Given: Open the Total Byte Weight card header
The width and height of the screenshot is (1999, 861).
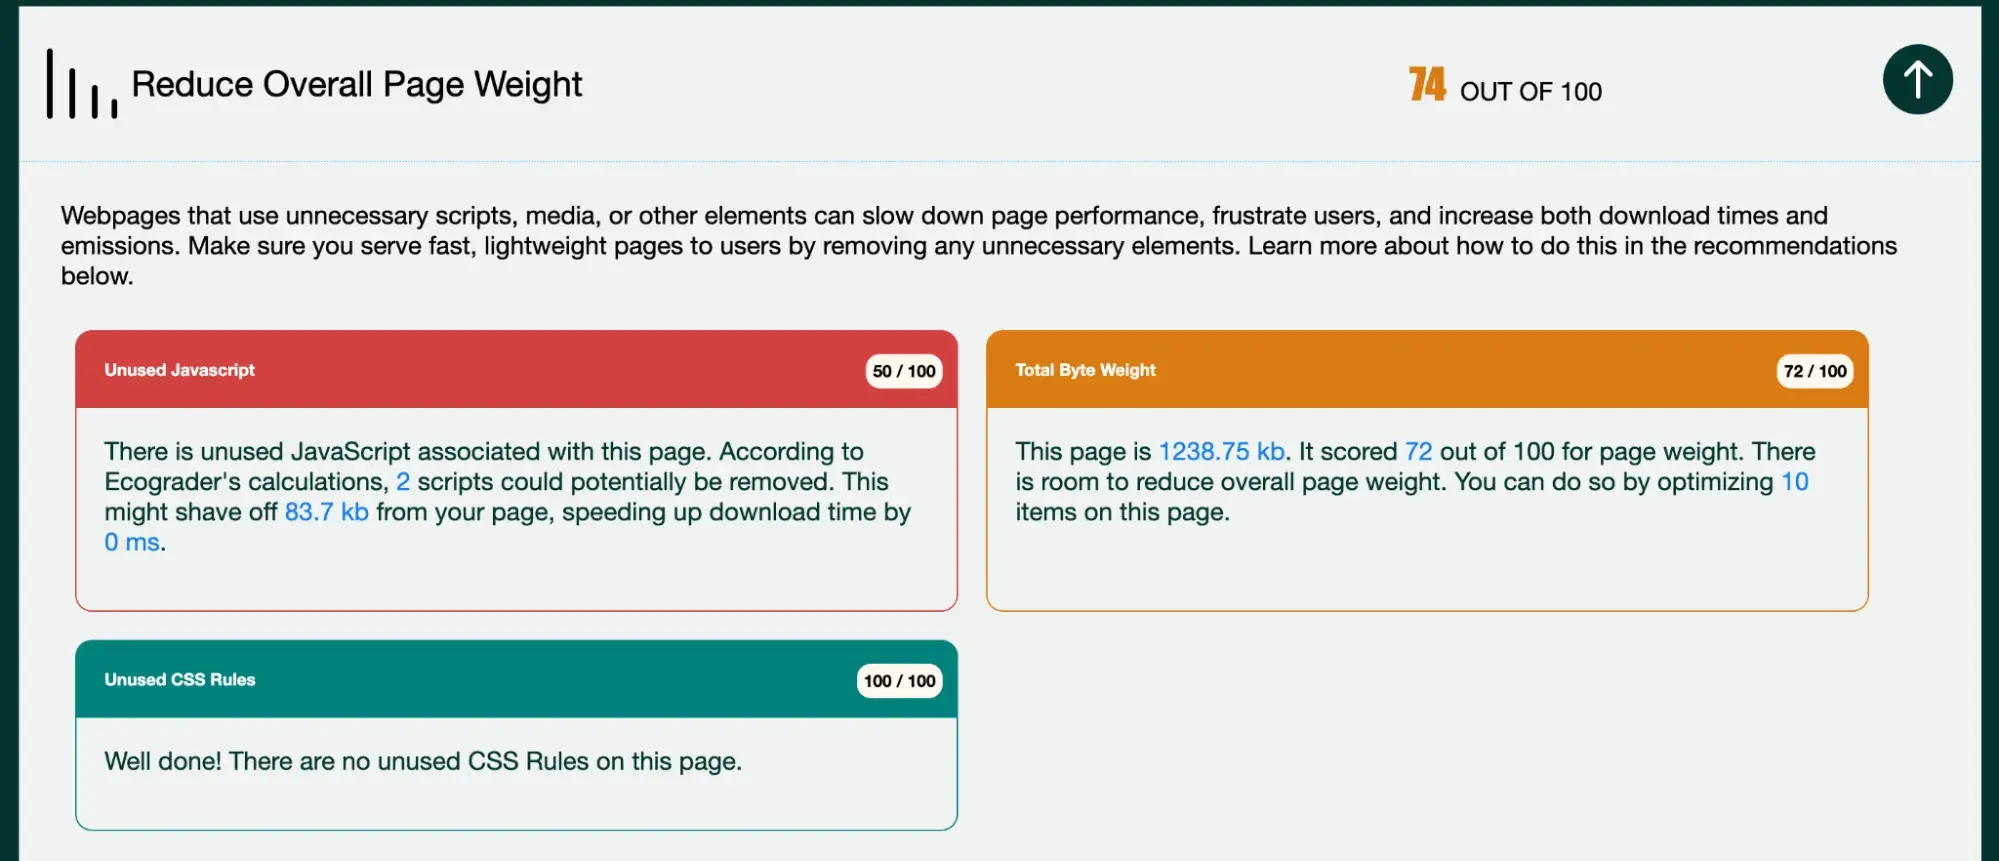Looking at the screenshot, I should [x=1427, y=370].
